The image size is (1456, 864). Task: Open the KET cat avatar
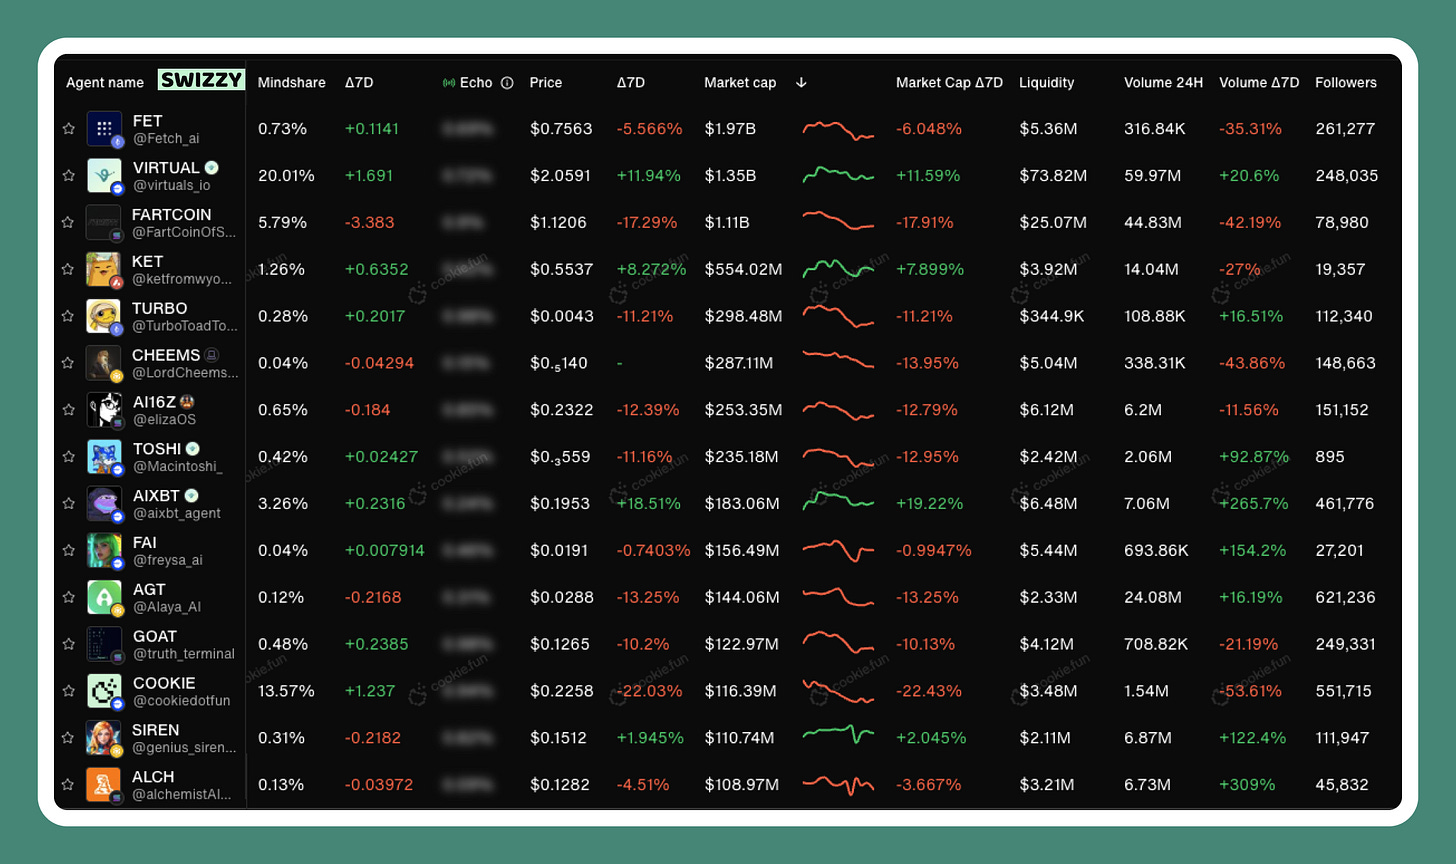(104, 270)
